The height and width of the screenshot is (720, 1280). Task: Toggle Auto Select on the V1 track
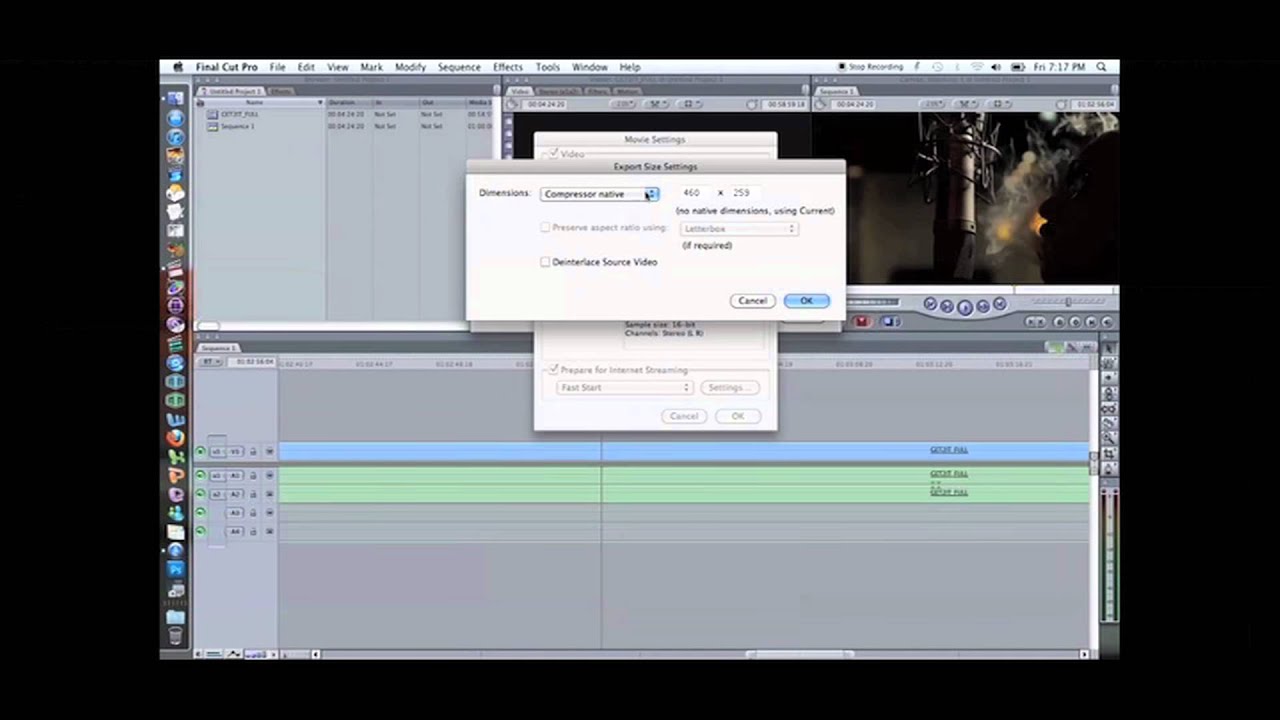pos(269,452)
